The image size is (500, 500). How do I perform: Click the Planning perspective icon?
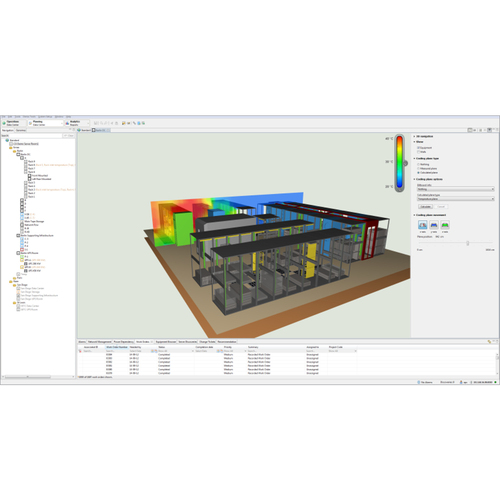click(30, 123)
